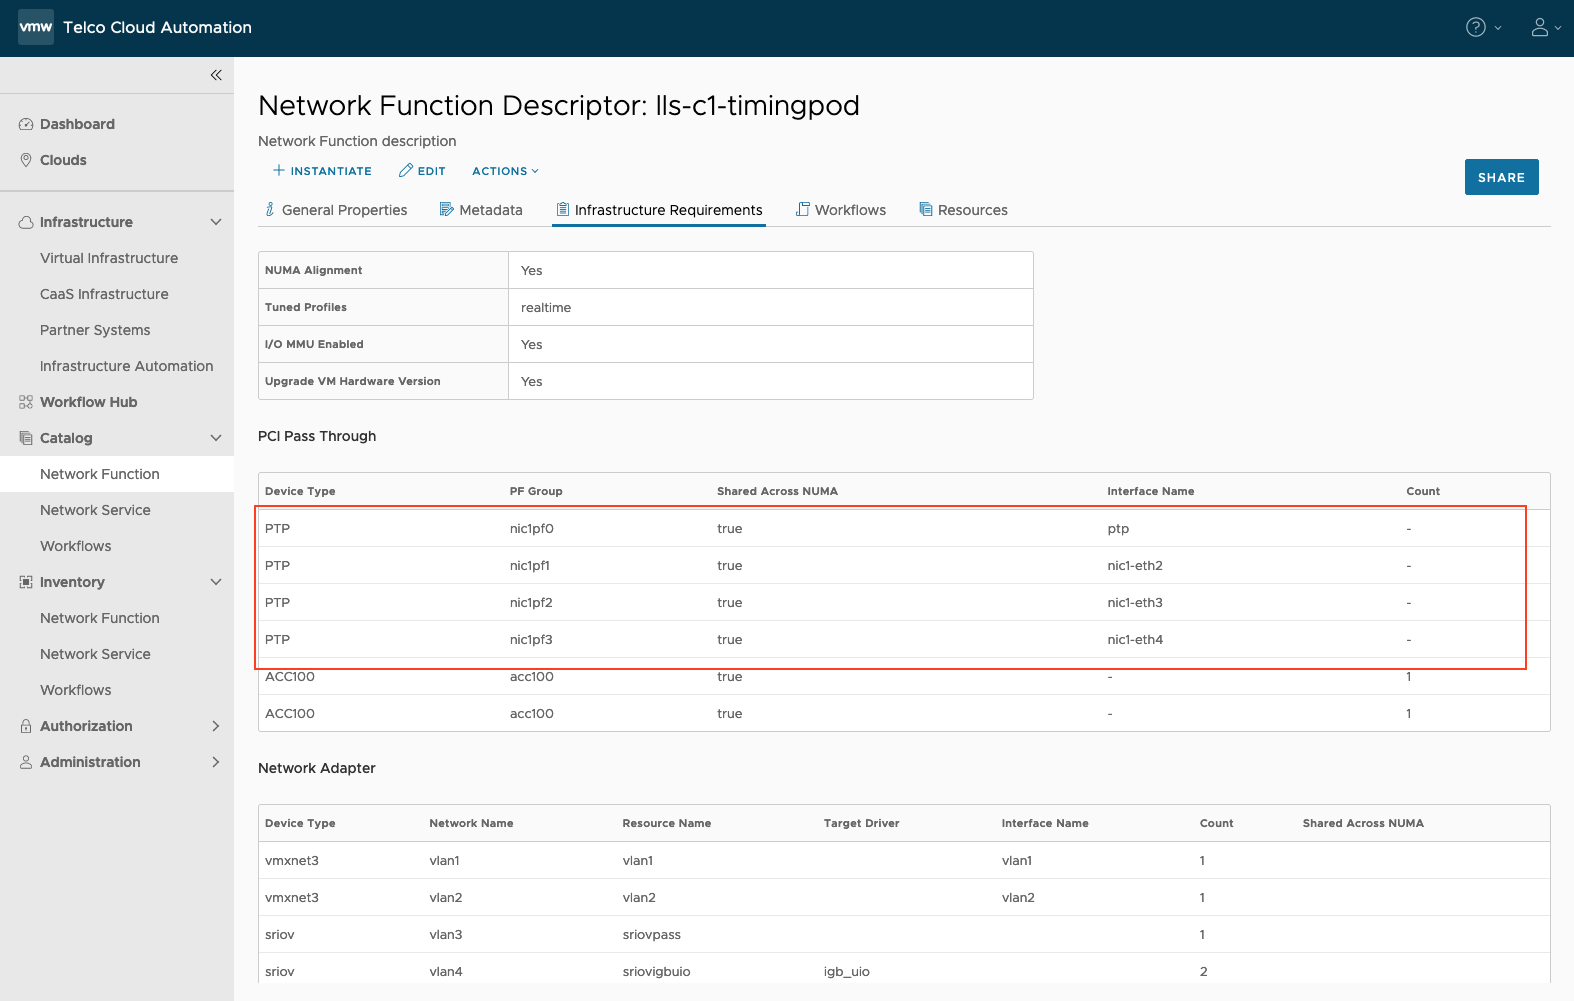The height and width of the screenshot is (1001, 1574).
Task: Click the VMware logo icon
Action: point(35,27)
